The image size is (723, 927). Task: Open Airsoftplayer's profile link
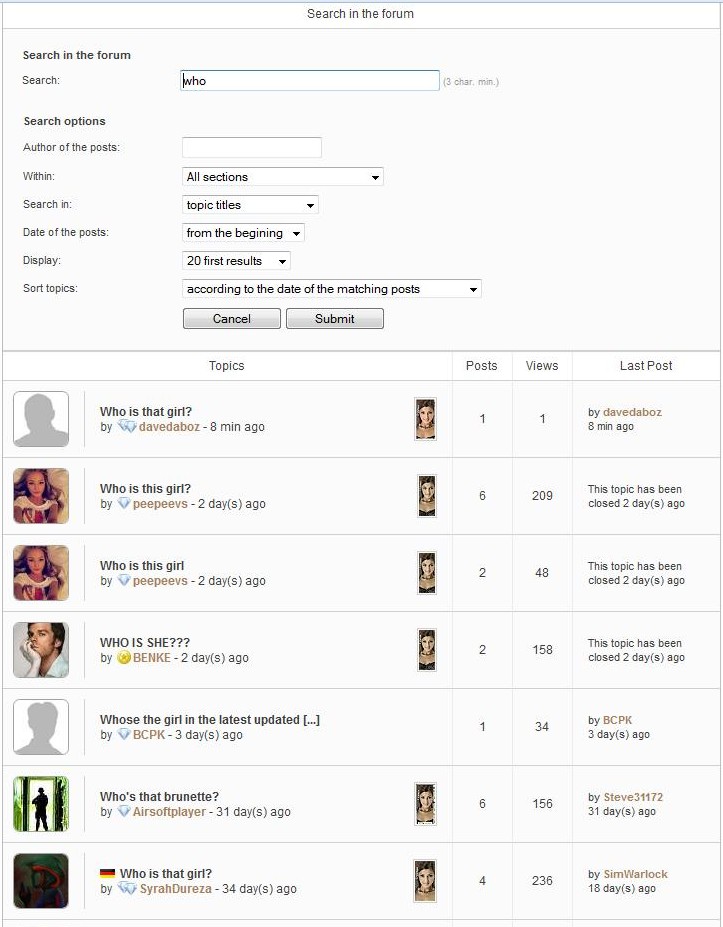pos(169,811)
